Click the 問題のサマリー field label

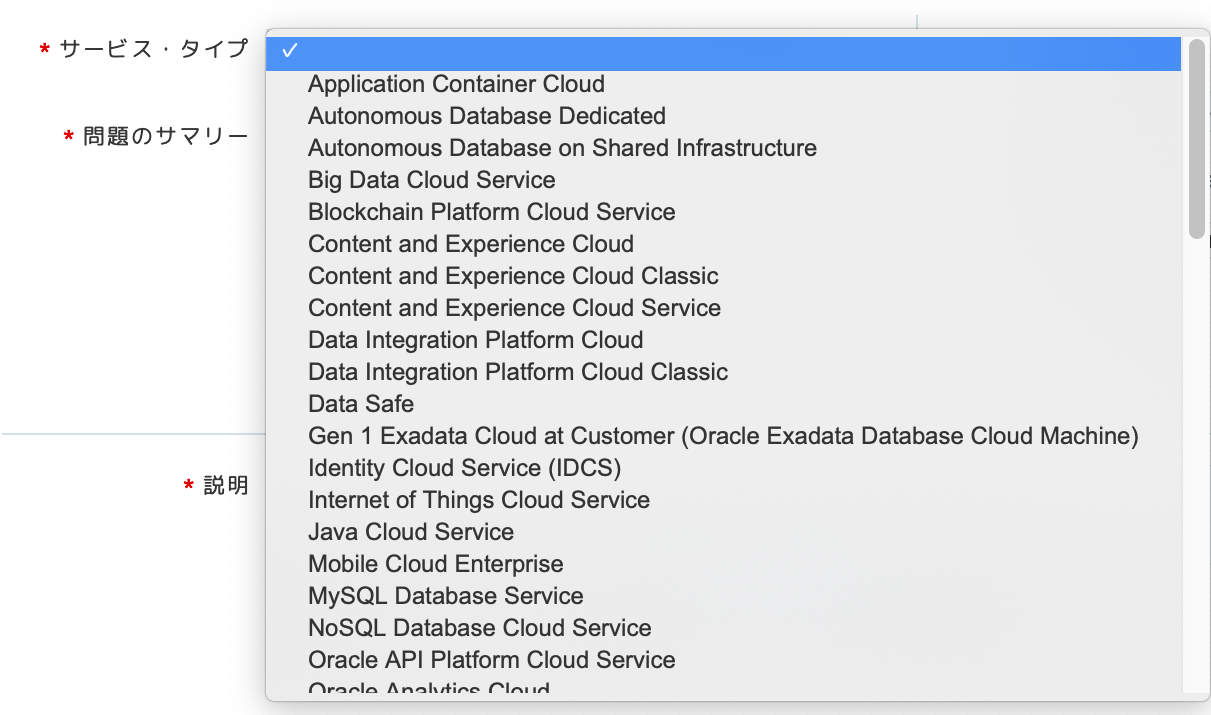[165, 136]
